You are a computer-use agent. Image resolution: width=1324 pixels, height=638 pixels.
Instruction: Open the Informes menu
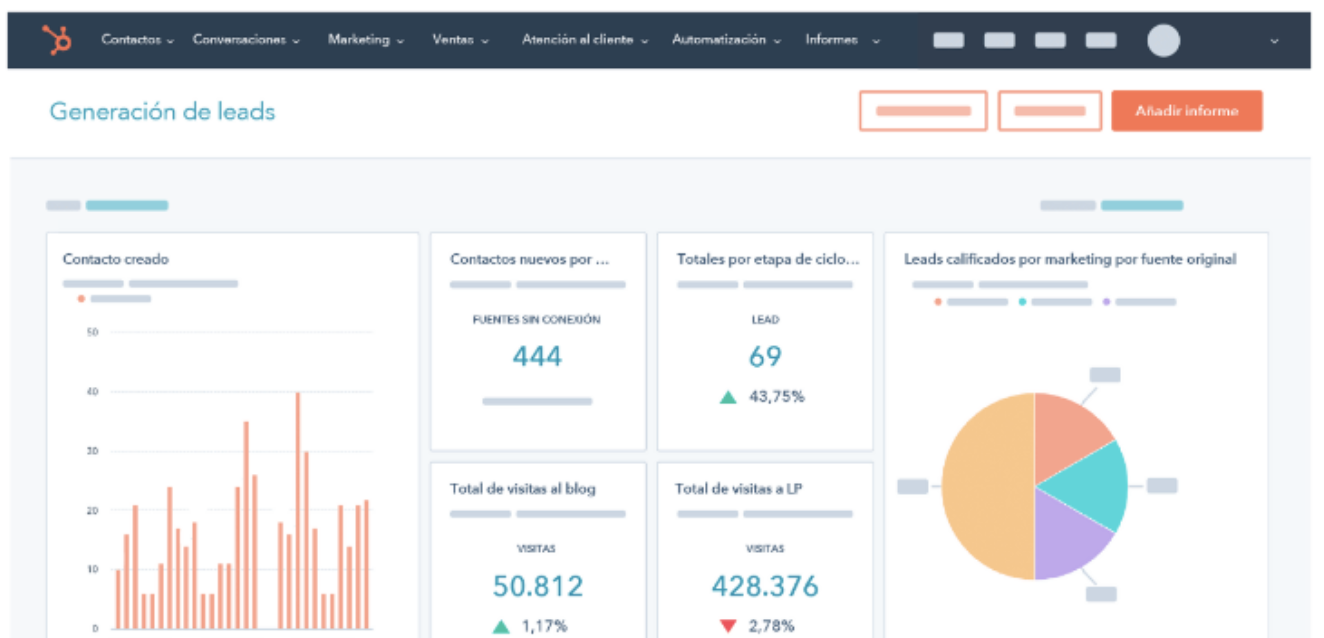pos(842,40)
